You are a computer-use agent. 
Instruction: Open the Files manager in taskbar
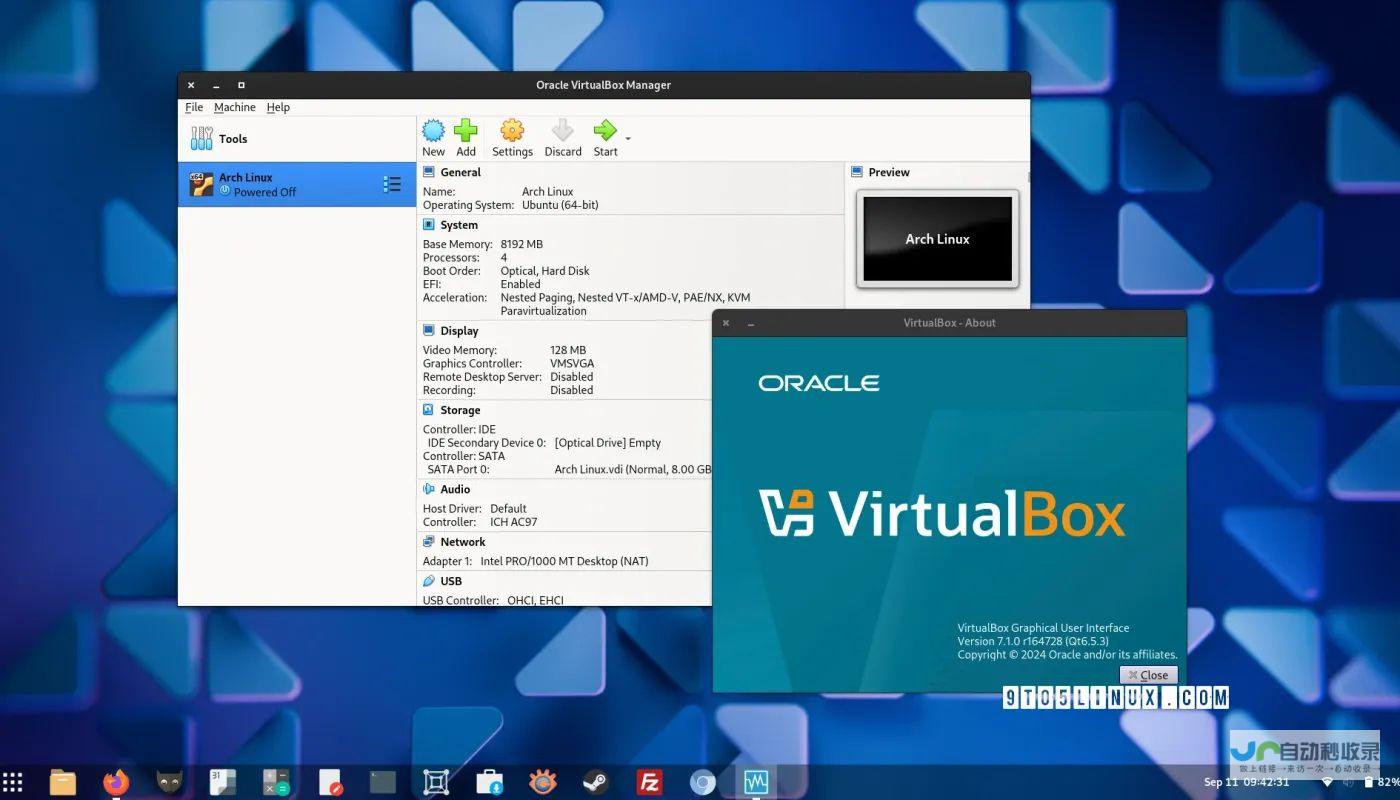click(62, 782)
